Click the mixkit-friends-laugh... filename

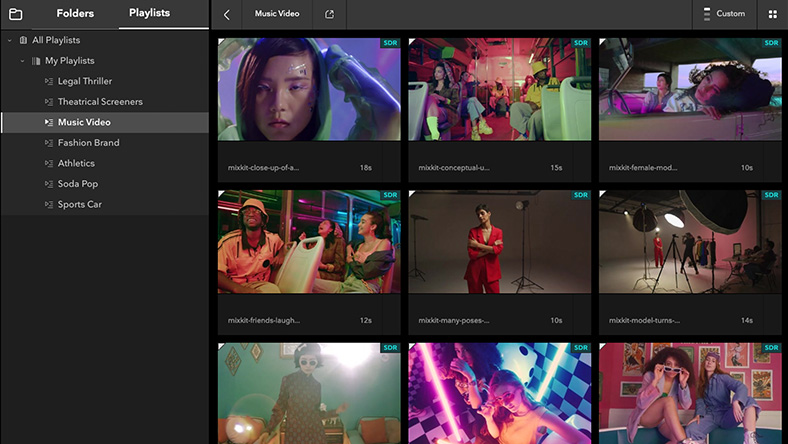point(264,320)
